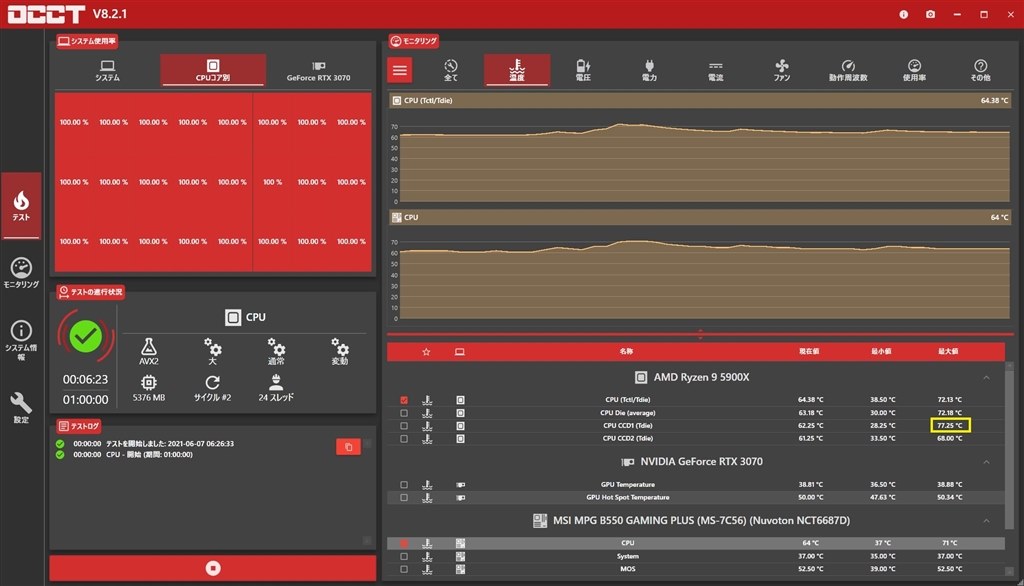Enable the GPU Temperature checkbox

(x=404, y=485)
